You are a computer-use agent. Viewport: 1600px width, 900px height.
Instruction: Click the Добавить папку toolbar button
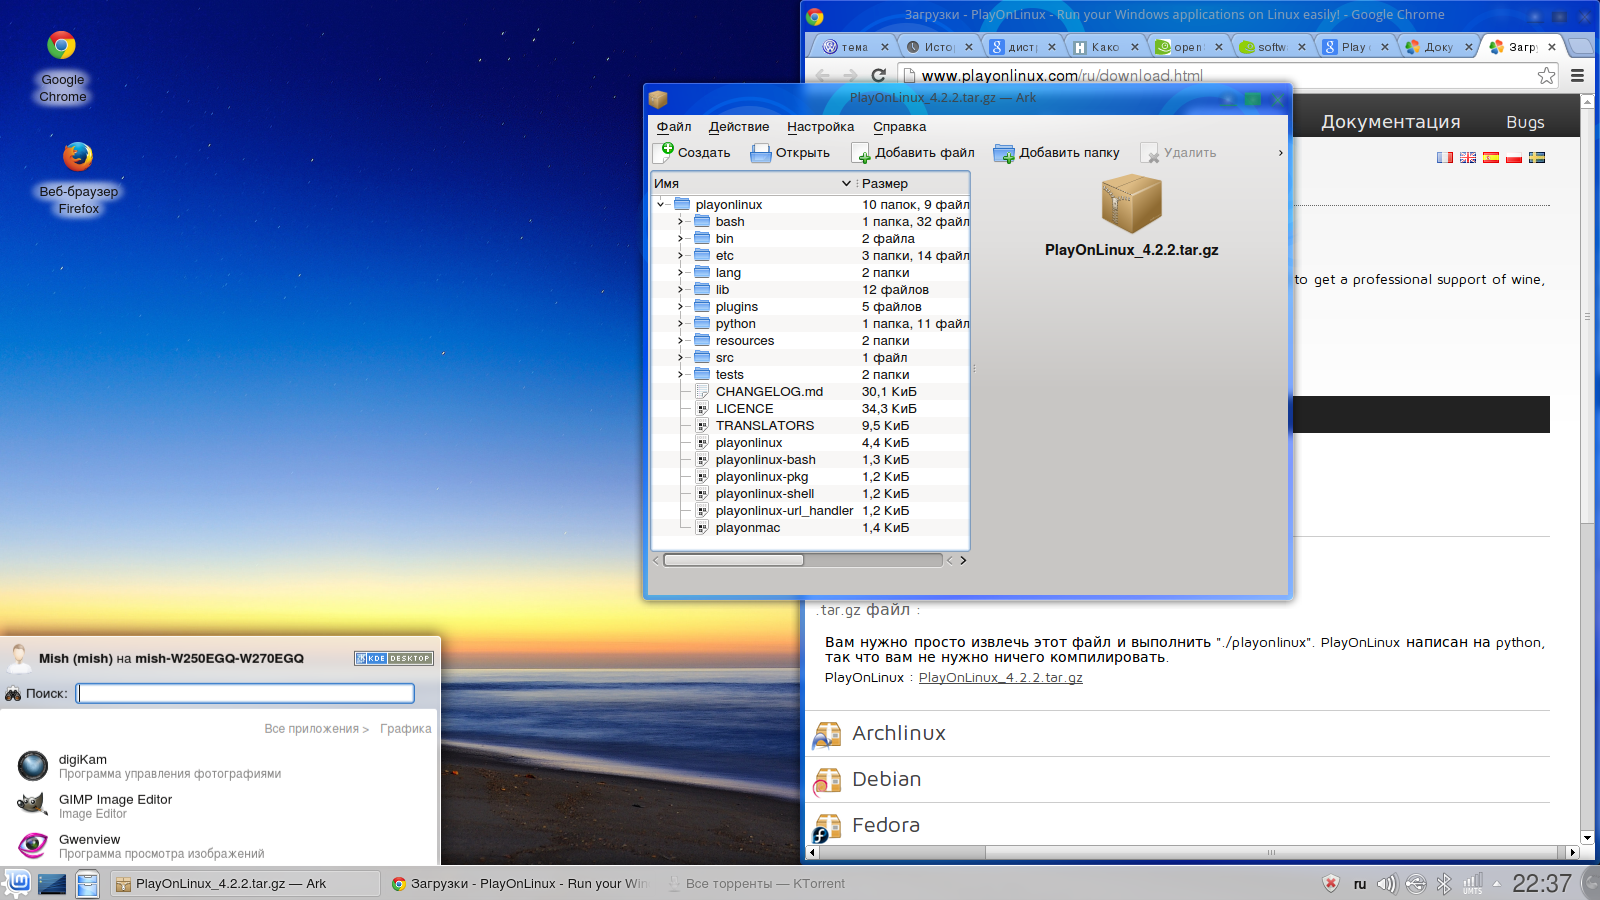point(1056,153)
